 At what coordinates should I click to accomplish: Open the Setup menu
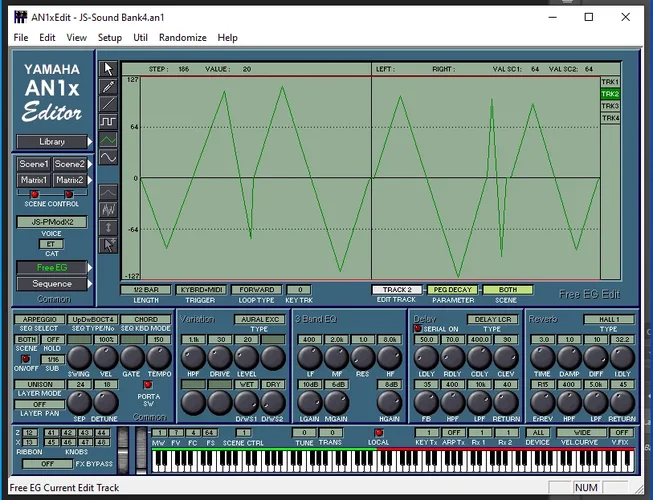[x=110, y=37]
